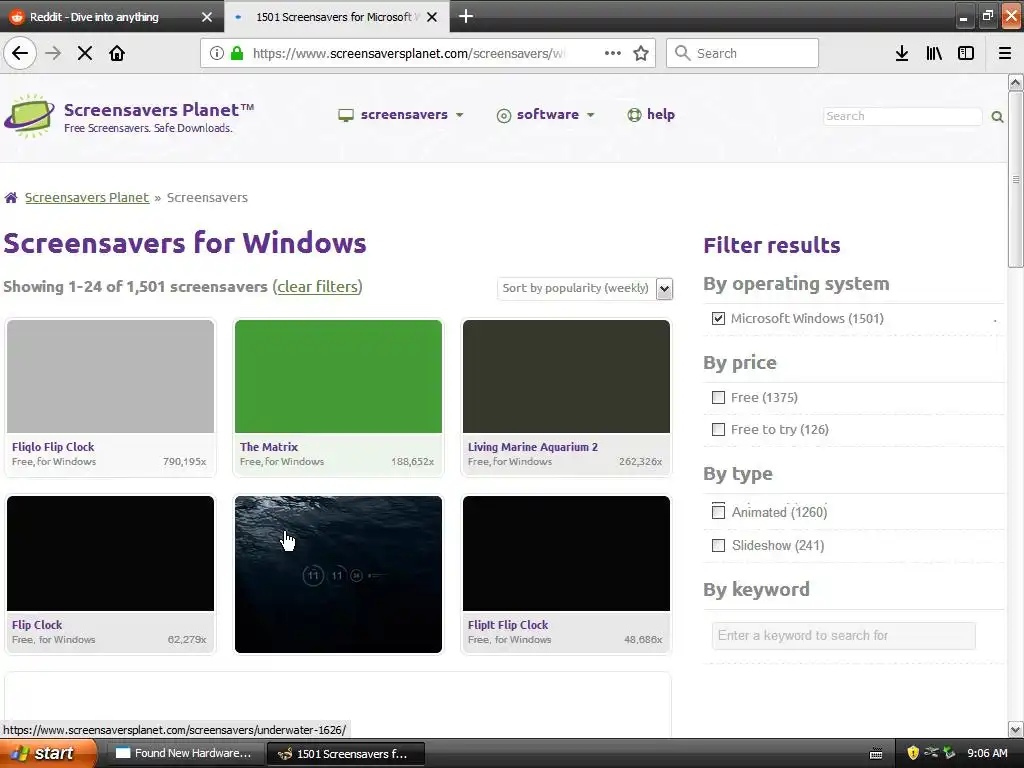Enable the Slideshow (241) type filter
The width and height of the screenshot is (1024, 768).
click(718, 545)
